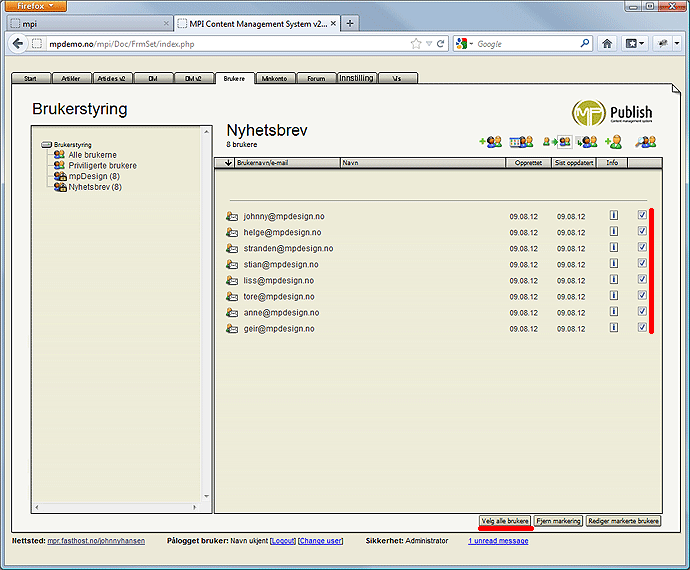
Task: Bookmark page with the star icon
Action: click(416, 44)
